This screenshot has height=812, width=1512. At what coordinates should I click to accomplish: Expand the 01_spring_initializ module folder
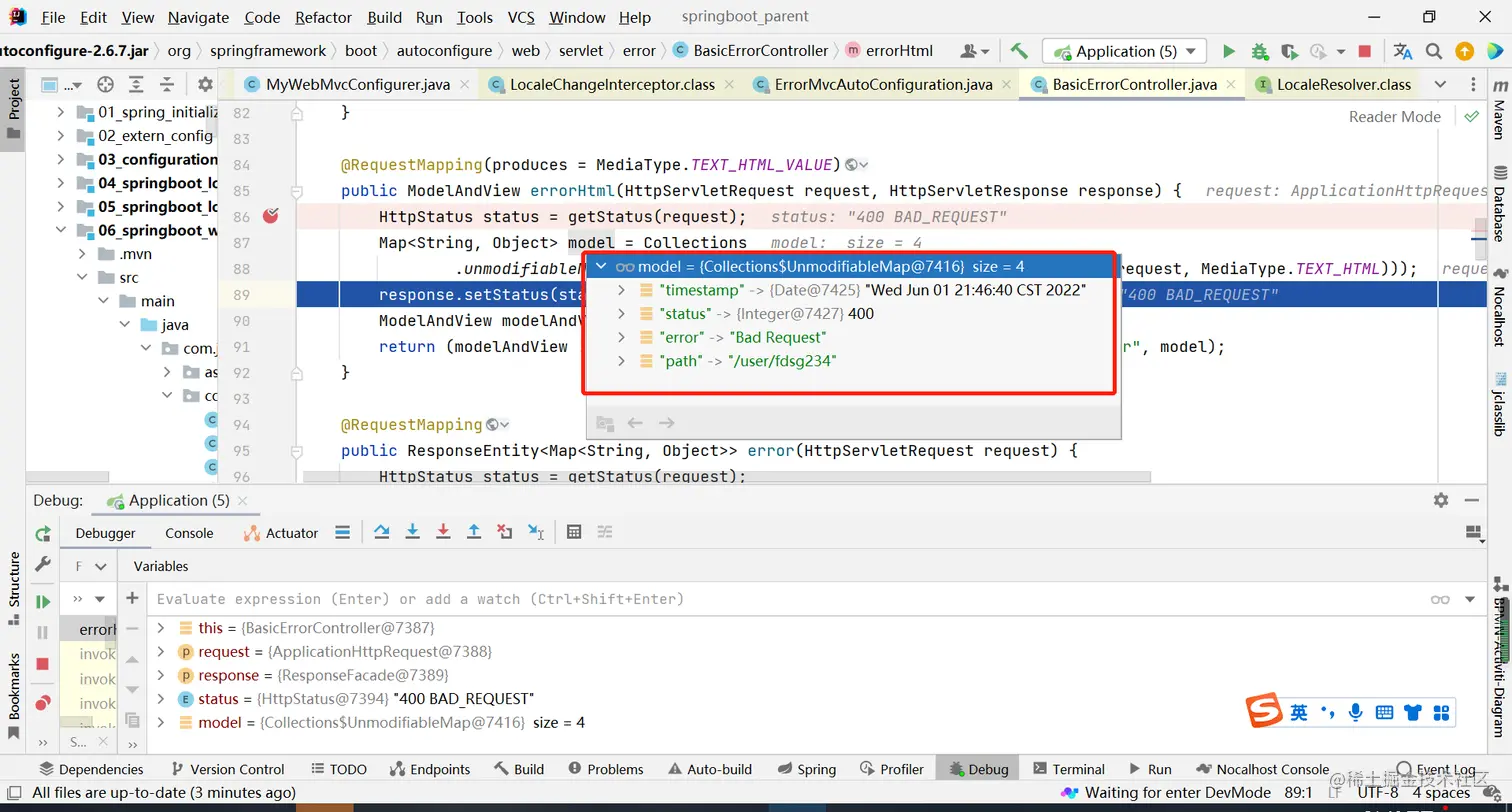click(x=61, y=111)
